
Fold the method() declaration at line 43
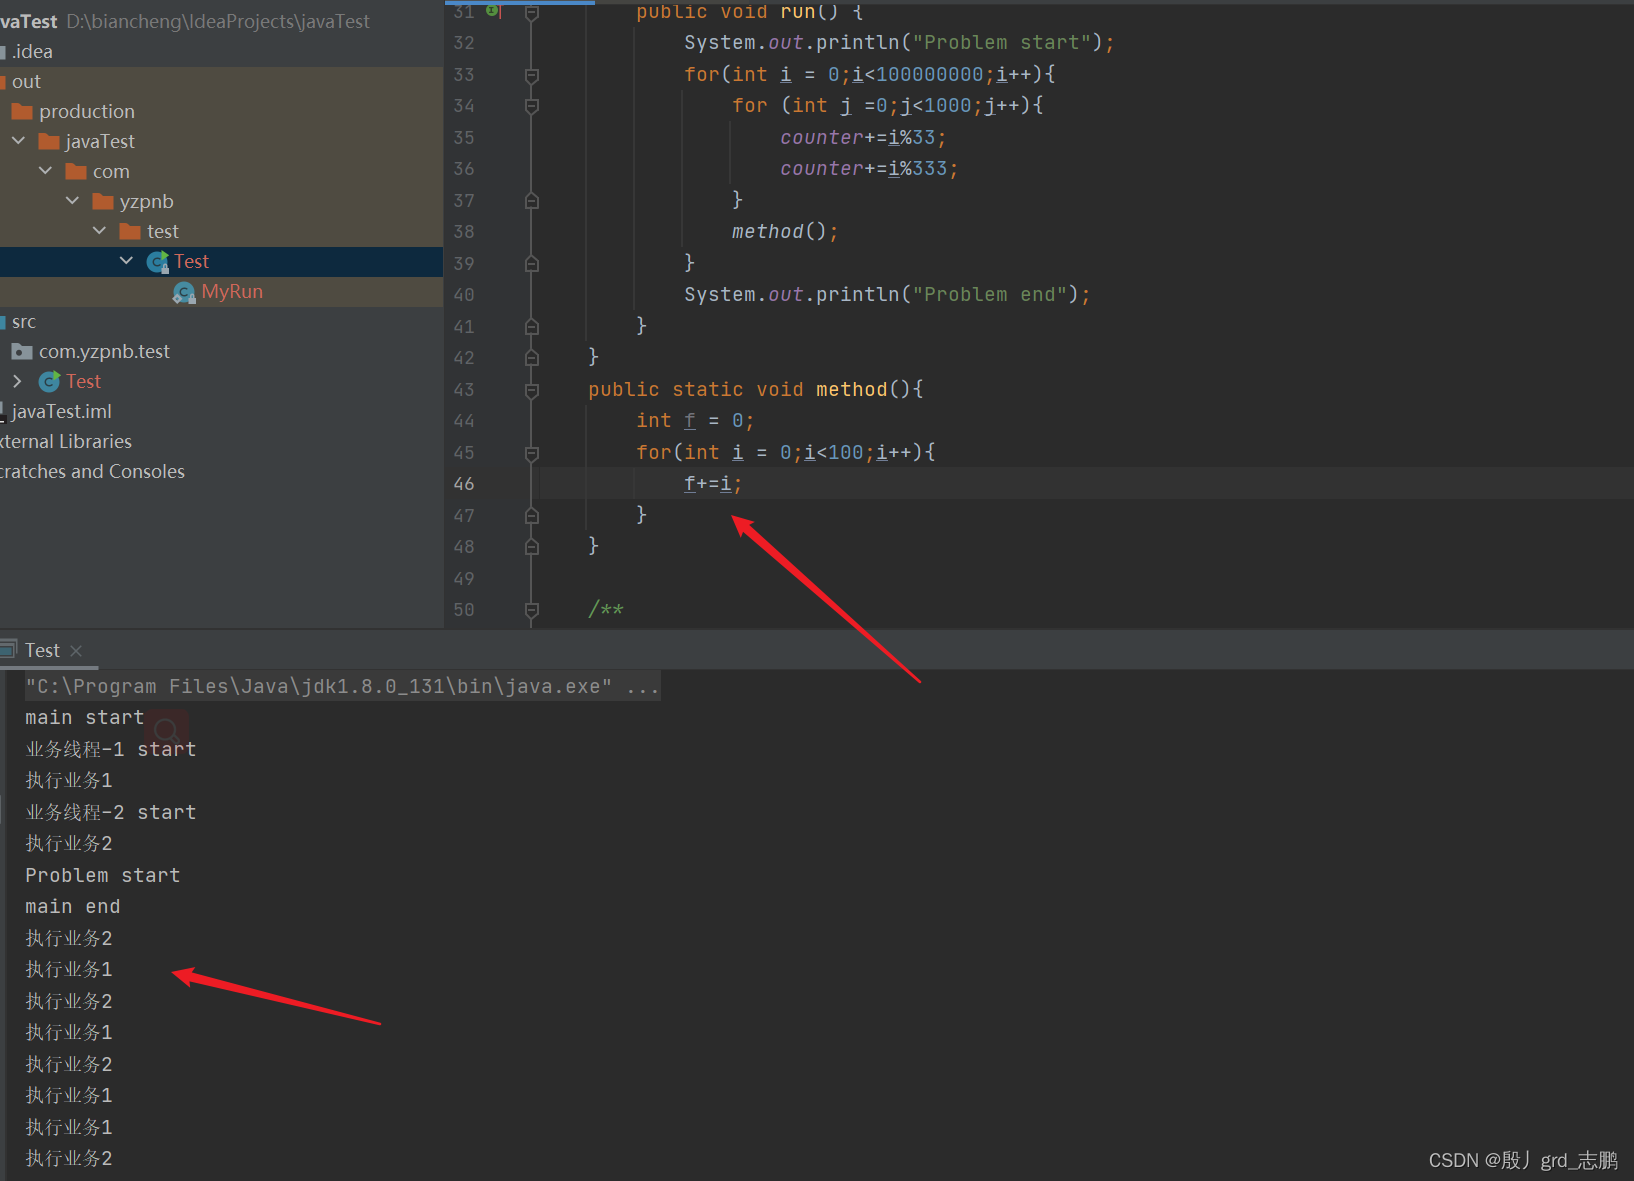[x=532, y=390]
